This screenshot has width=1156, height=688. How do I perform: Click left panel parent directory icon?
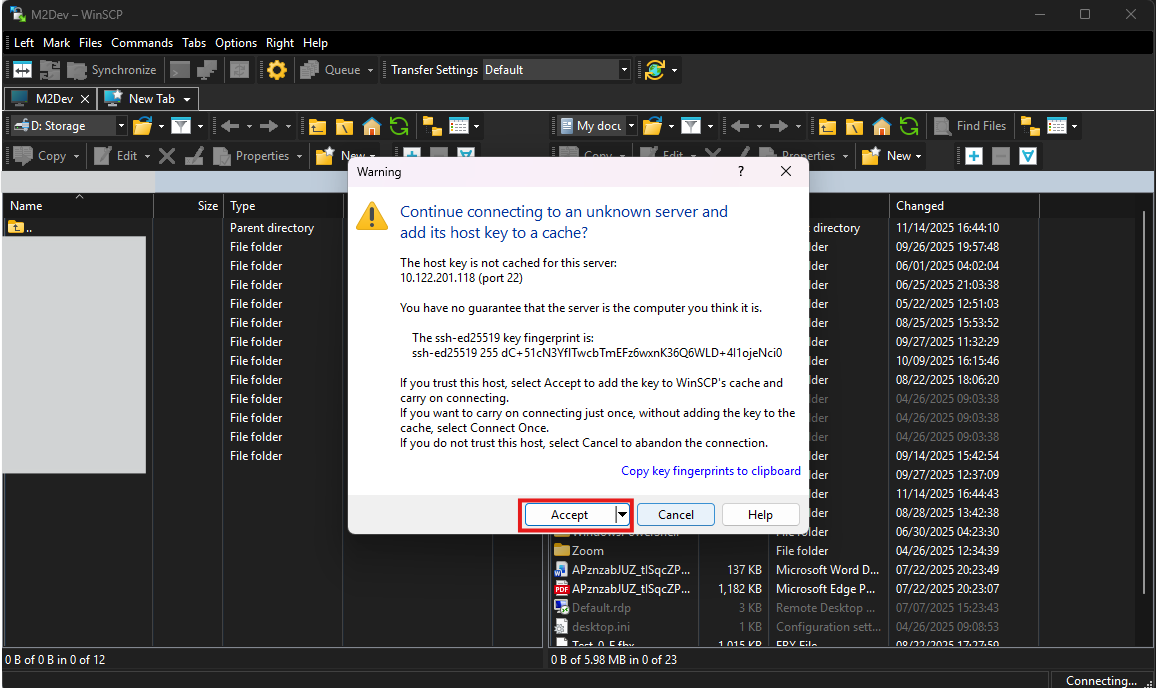pyautogui.click(x=317, y=126)
